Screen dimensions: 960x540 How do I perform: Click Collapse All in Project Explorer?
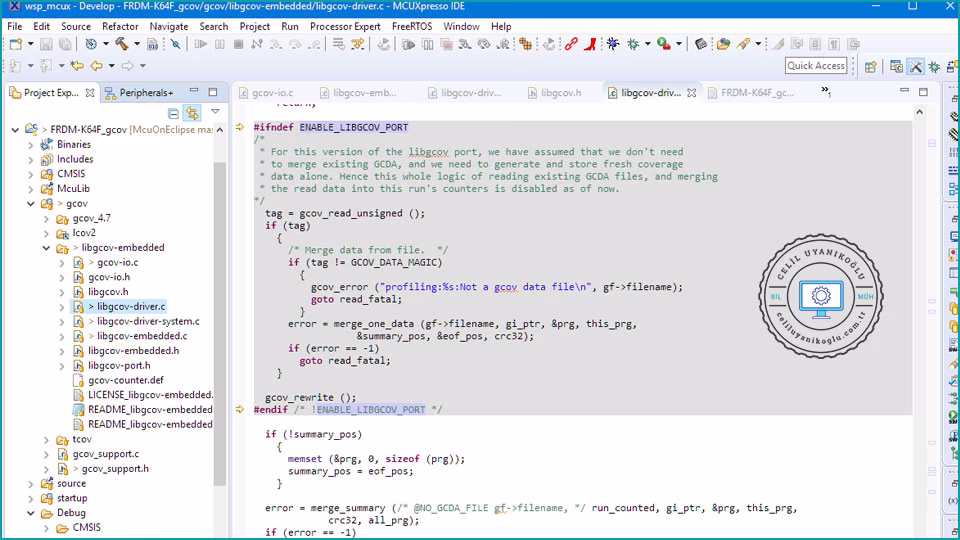(173, 113)
